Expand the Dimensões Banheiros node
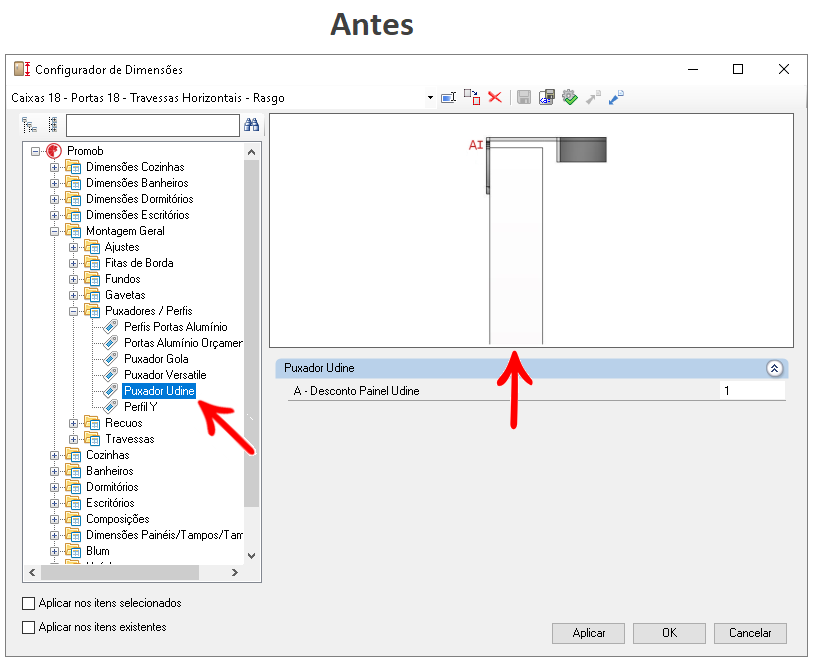 [x=54, y=184]
